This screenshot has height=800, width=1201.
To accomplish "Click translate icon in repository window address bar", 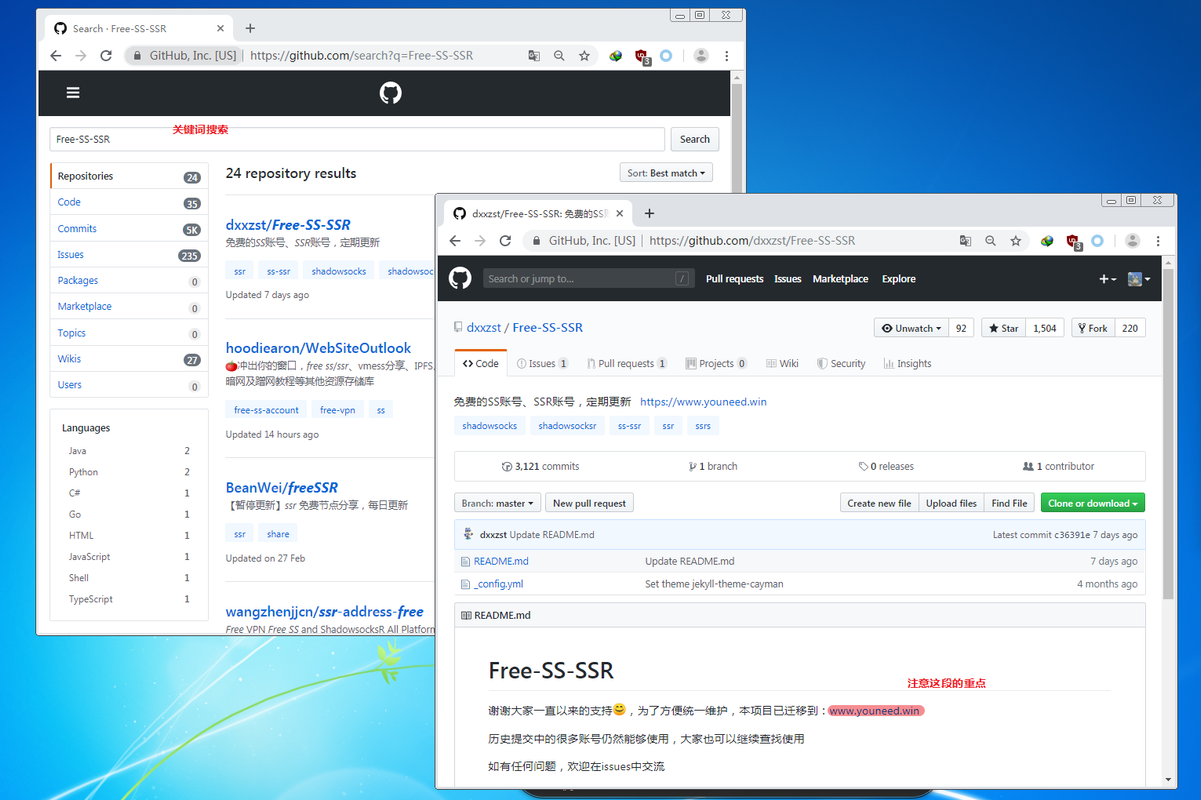I will click(x=966, y=241).
